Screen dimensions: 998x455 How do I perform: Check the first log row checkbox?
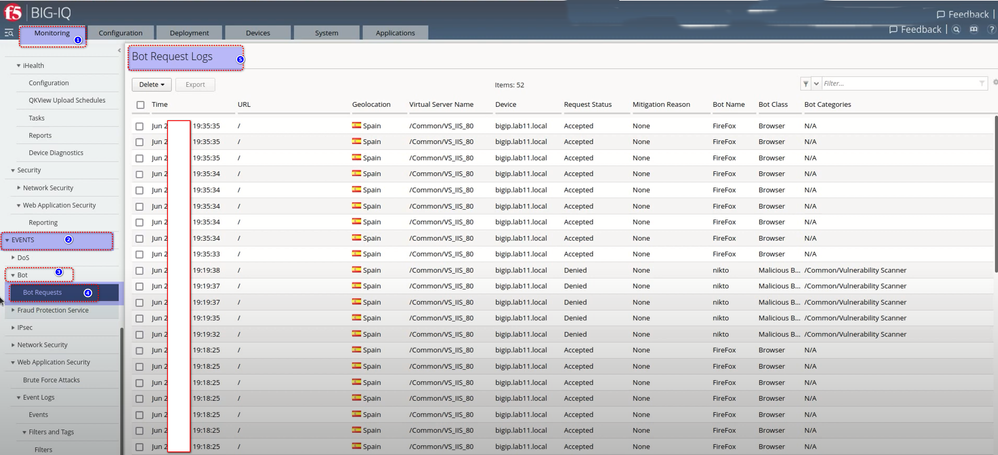[x=140, y=126]
